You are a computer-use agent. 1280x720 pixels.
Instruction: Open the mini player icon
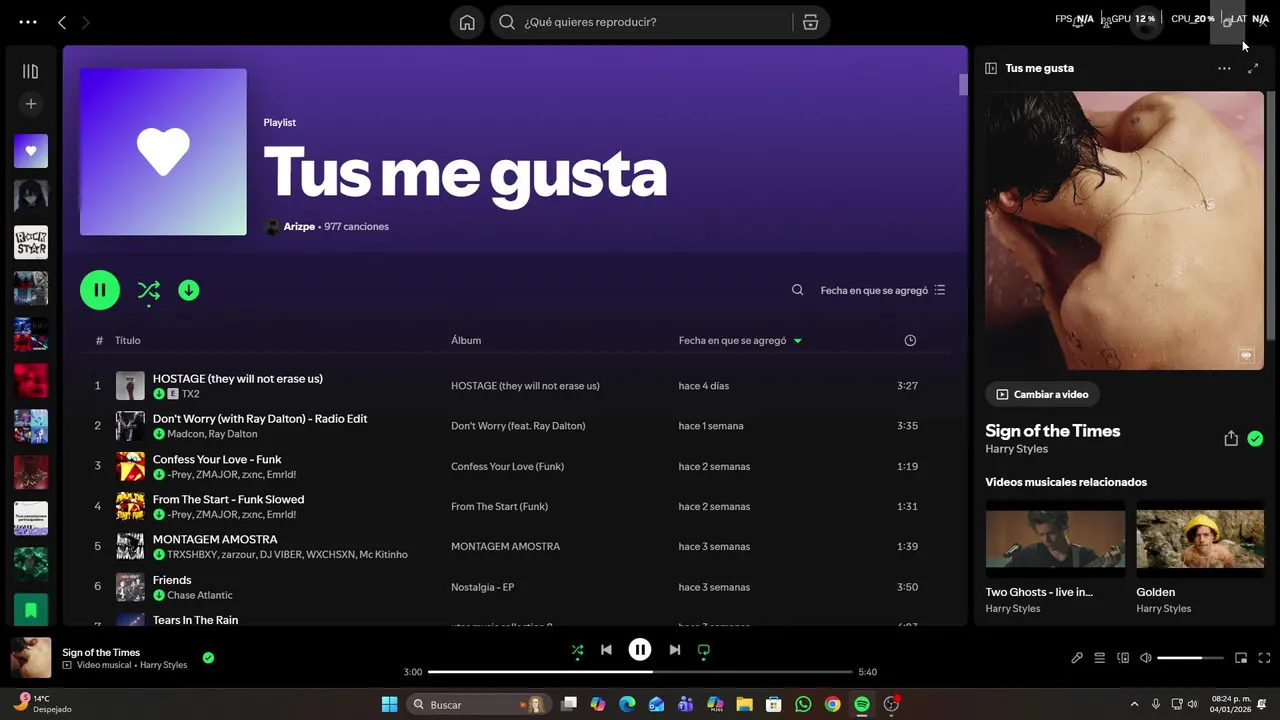(x=1241, y=658)
